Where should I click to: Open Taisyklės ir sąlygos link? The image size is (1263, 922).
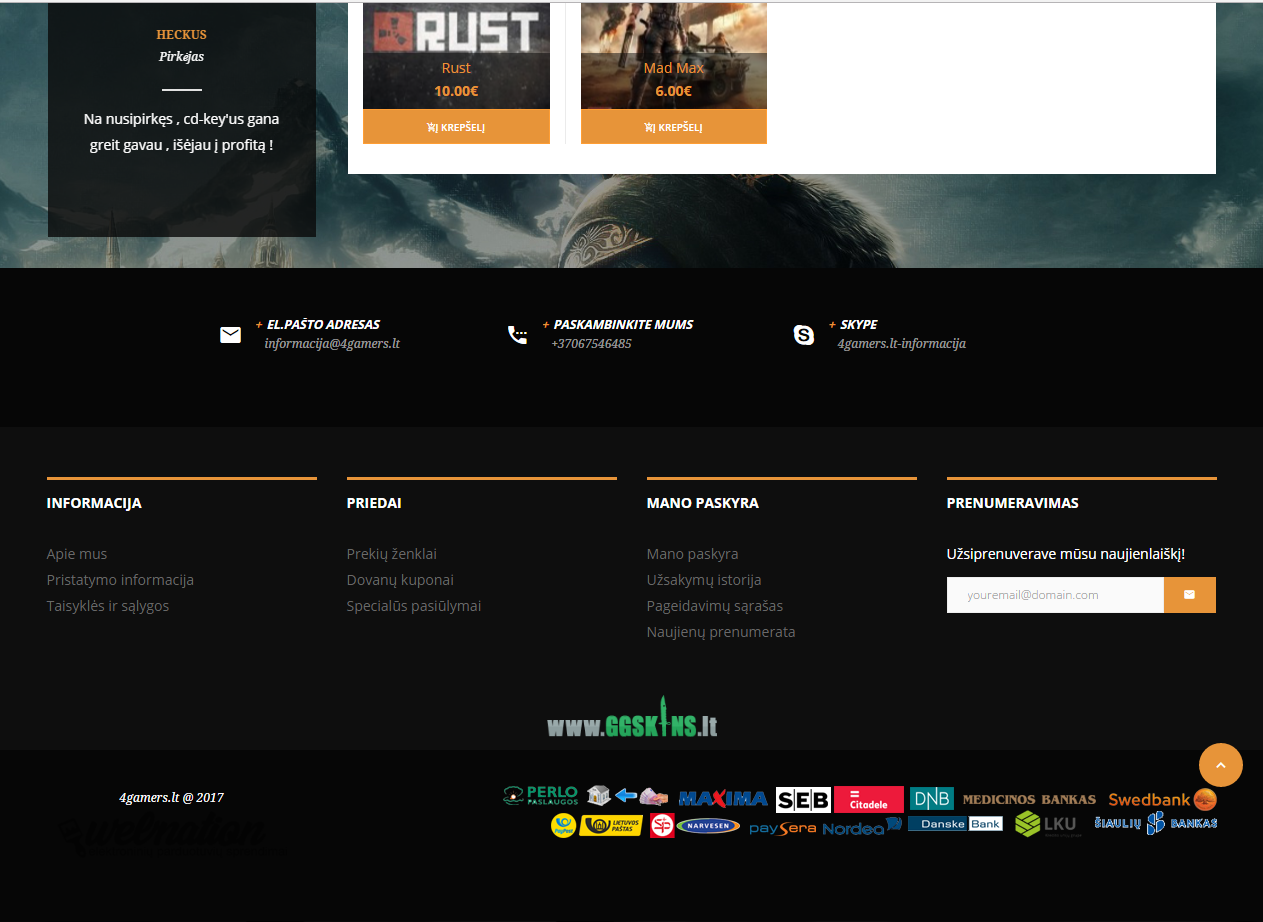(108, 606)
